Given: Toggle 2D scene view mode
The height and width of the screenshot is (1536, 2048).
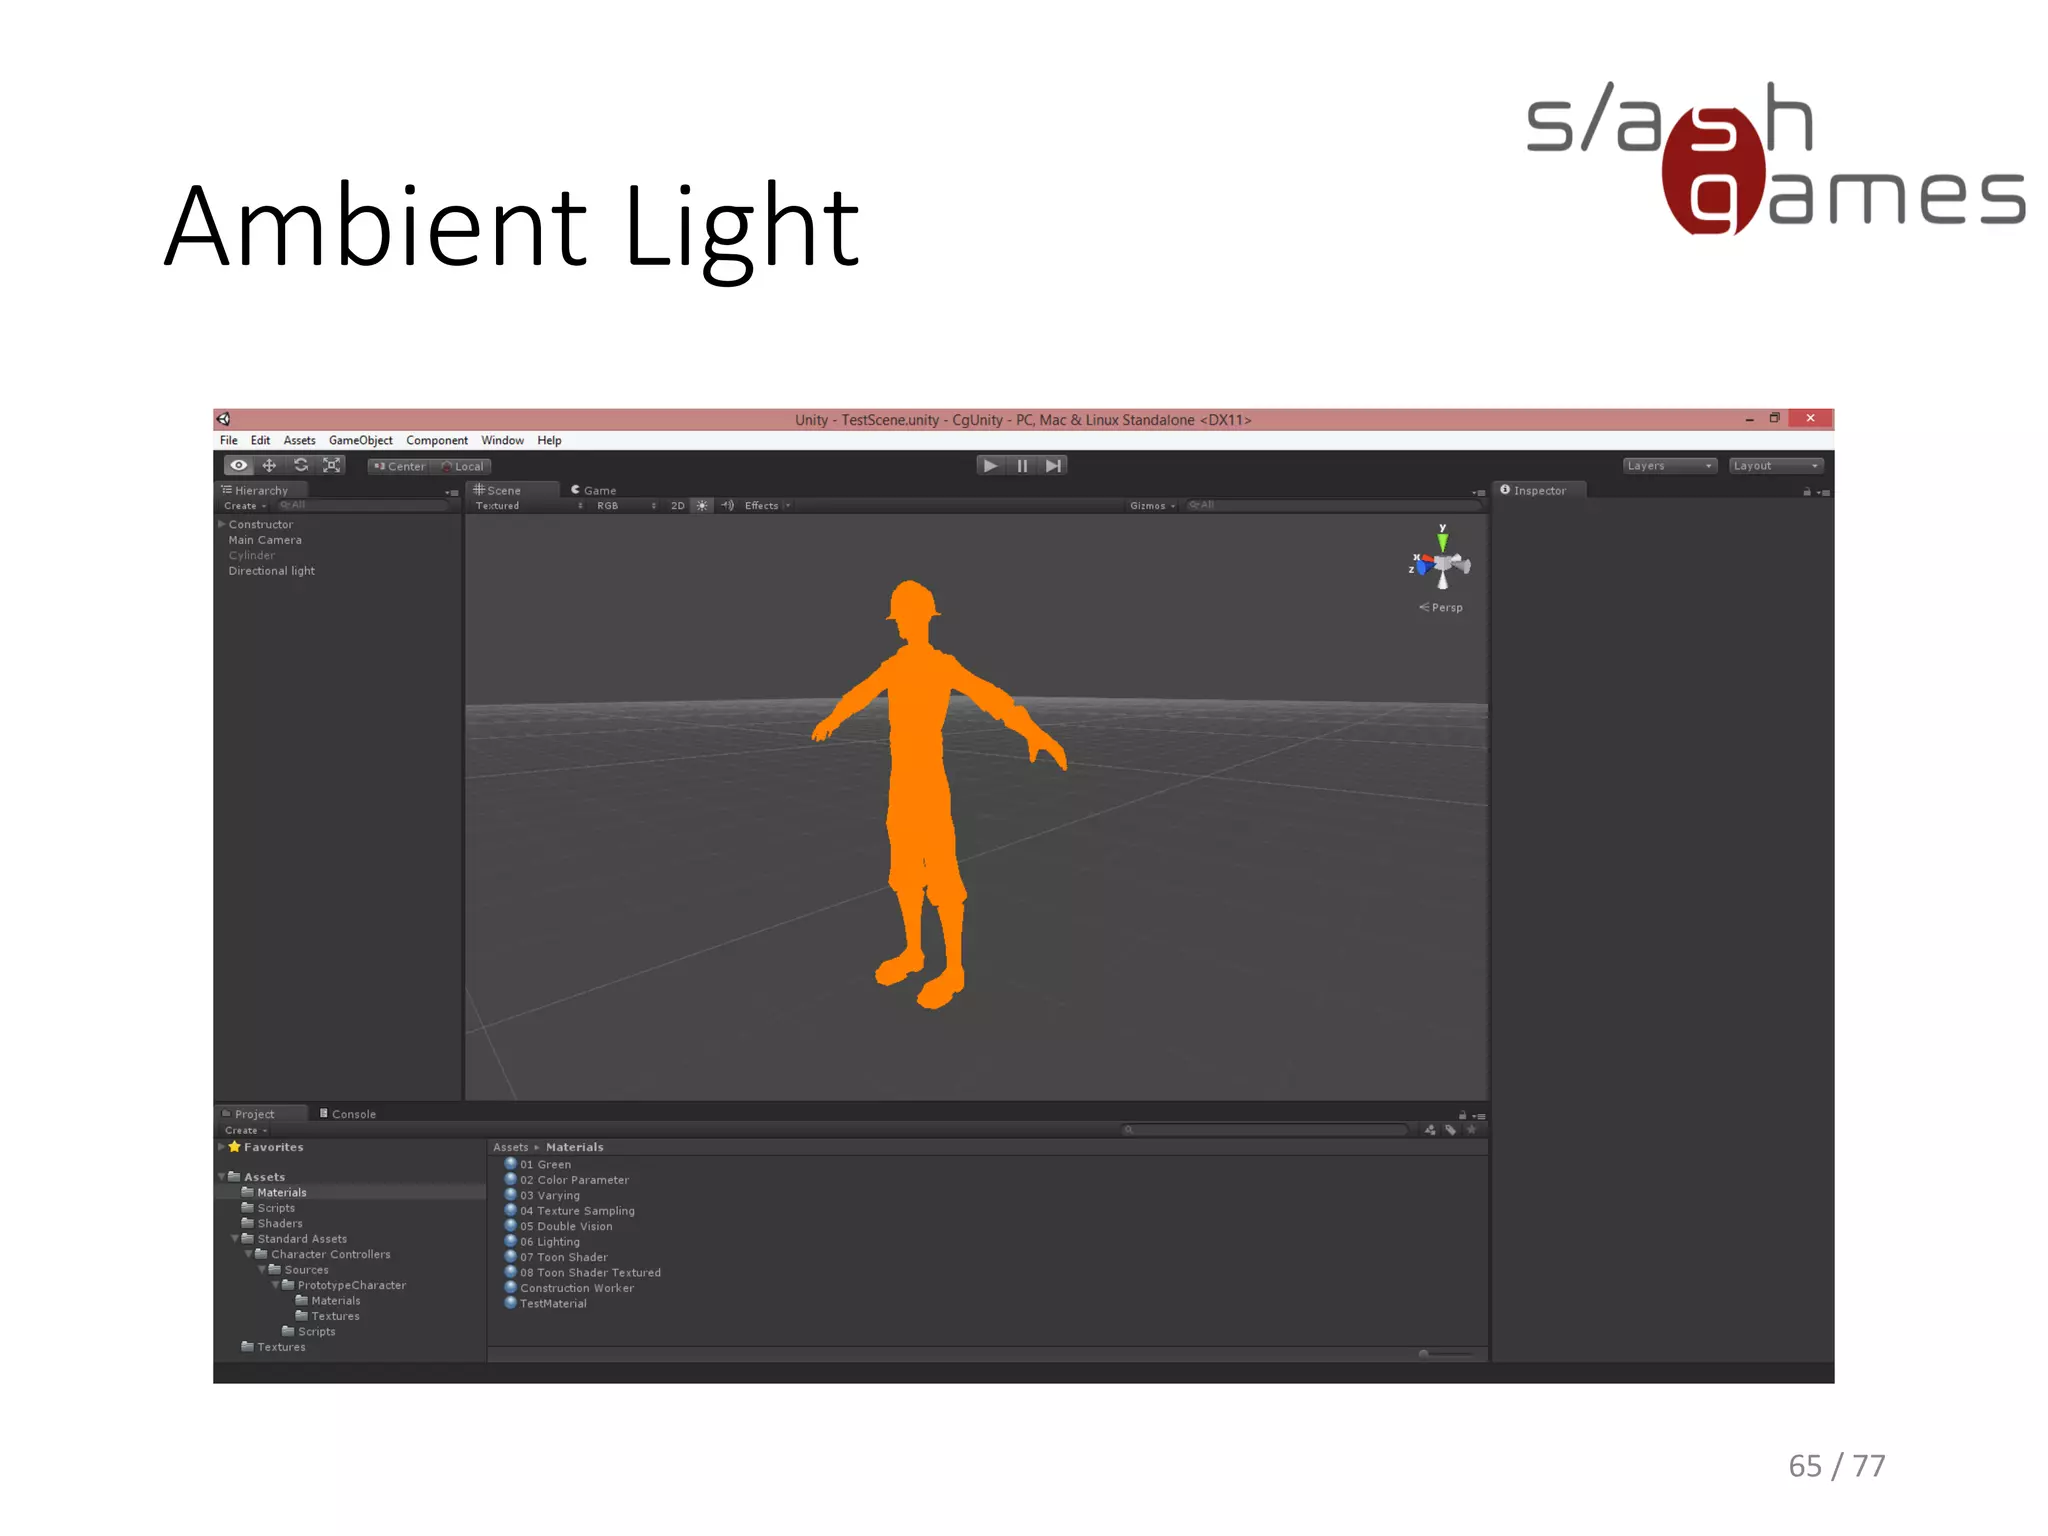Looking at the screenshot, I should [677, 505].
